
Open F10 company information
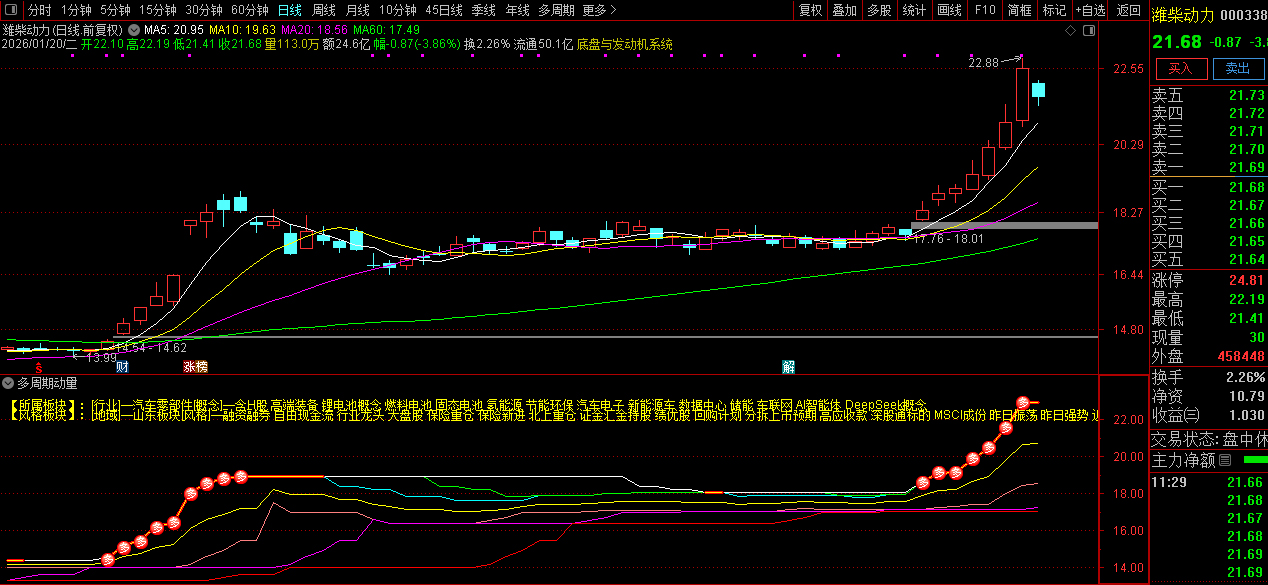click(x=985, y=10)
